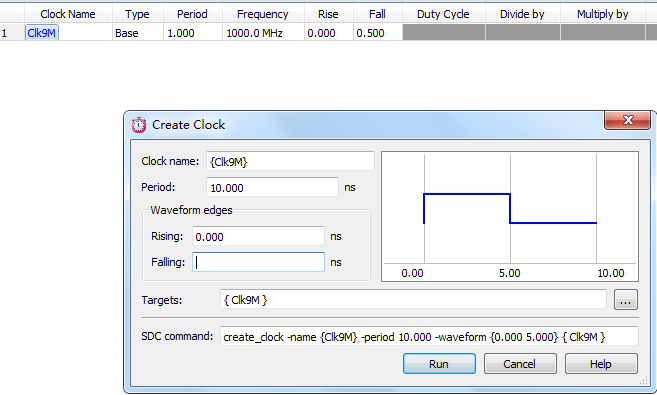
Task: Click the Divide by column header
Action: click(522, 14)
